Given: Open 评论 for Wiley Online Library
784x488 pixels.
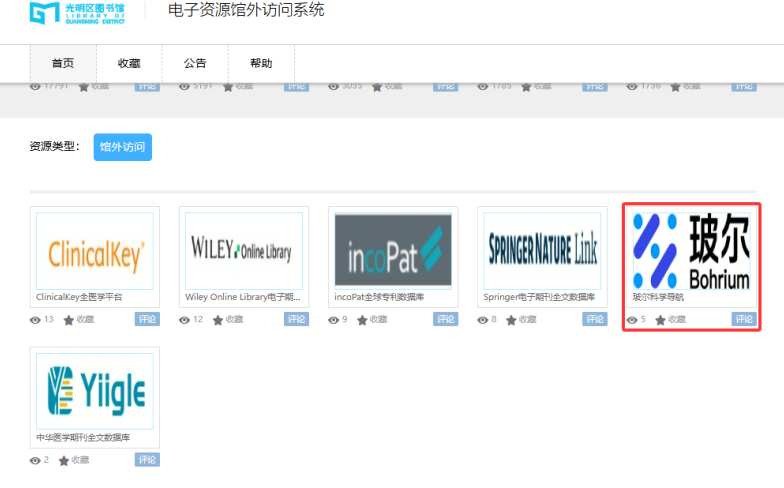Looking at the screenshot, I should point(296,319).
